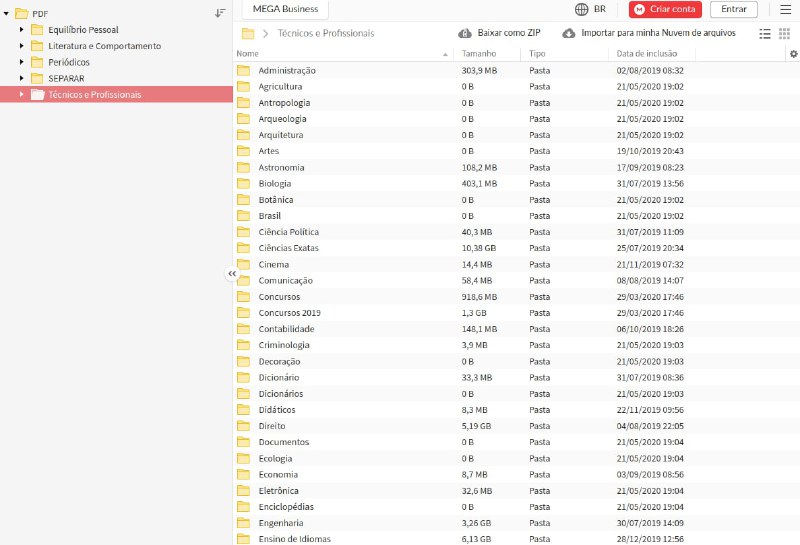The height and width of the screenshot is (545, 800).
Task: Click the Ciências Exatas folder icon
Action: pyautogui.click(x=243, y=248)
